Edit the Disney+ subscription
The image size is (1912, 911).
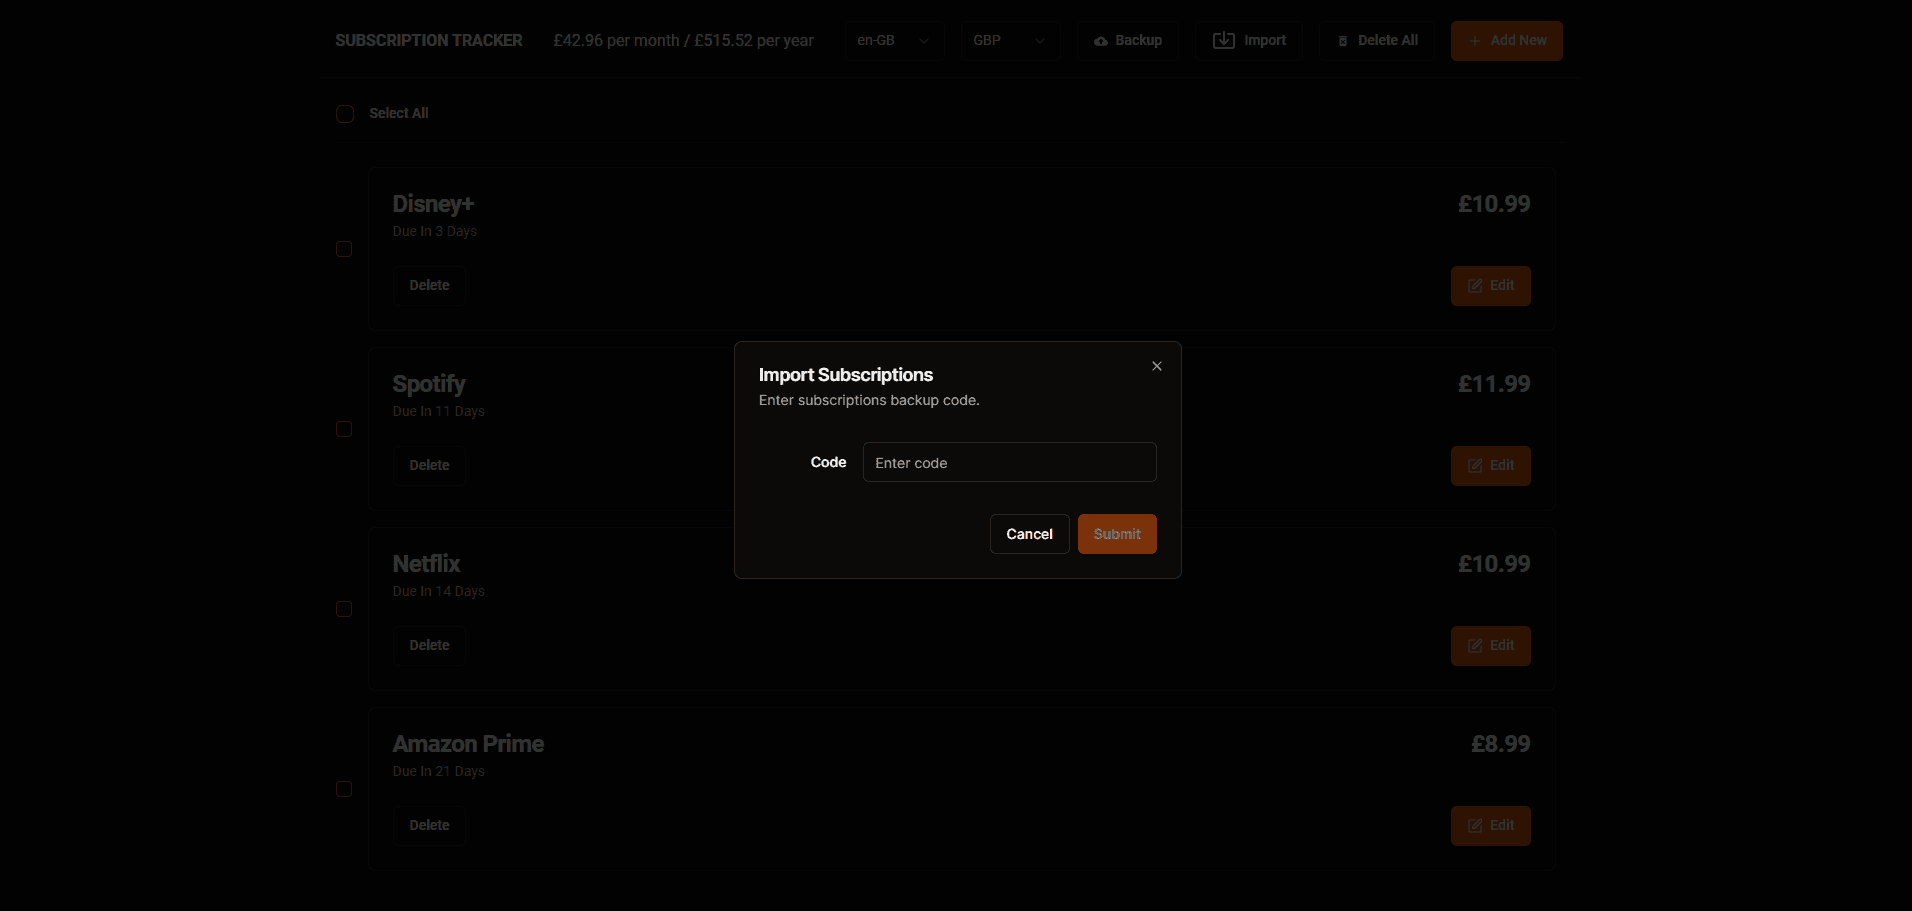1490,286
